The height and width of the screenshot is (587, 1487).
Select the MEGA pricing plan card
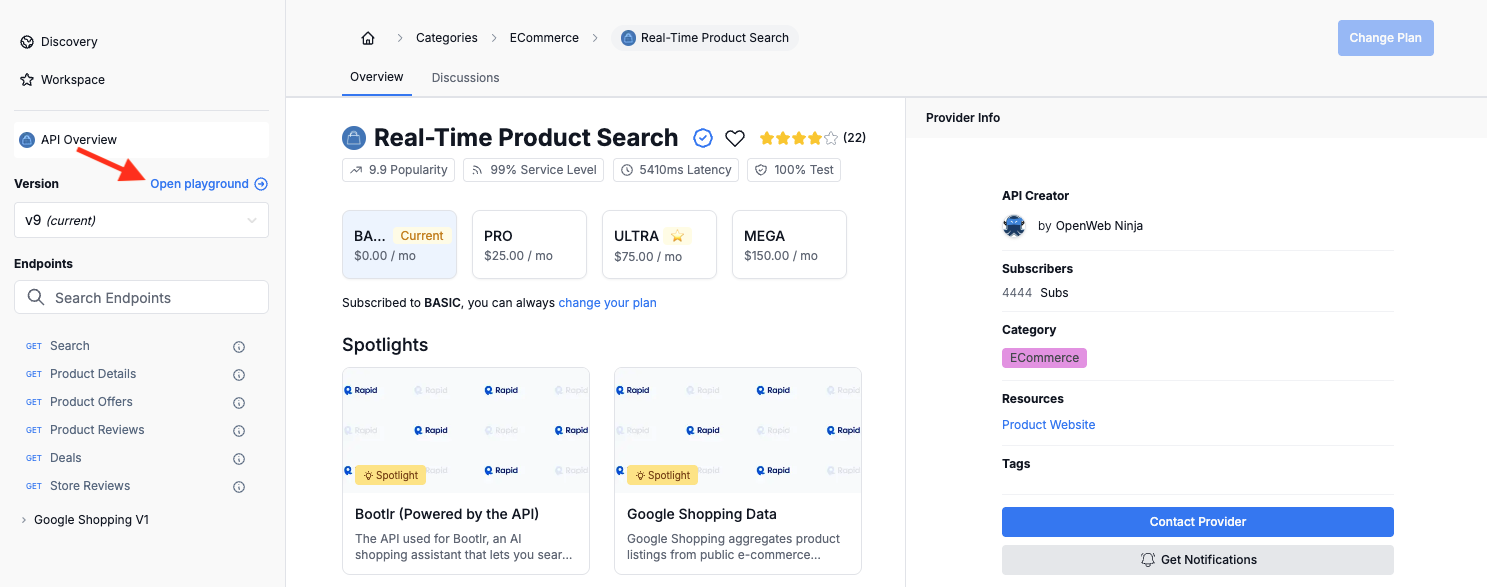point(789,245)
